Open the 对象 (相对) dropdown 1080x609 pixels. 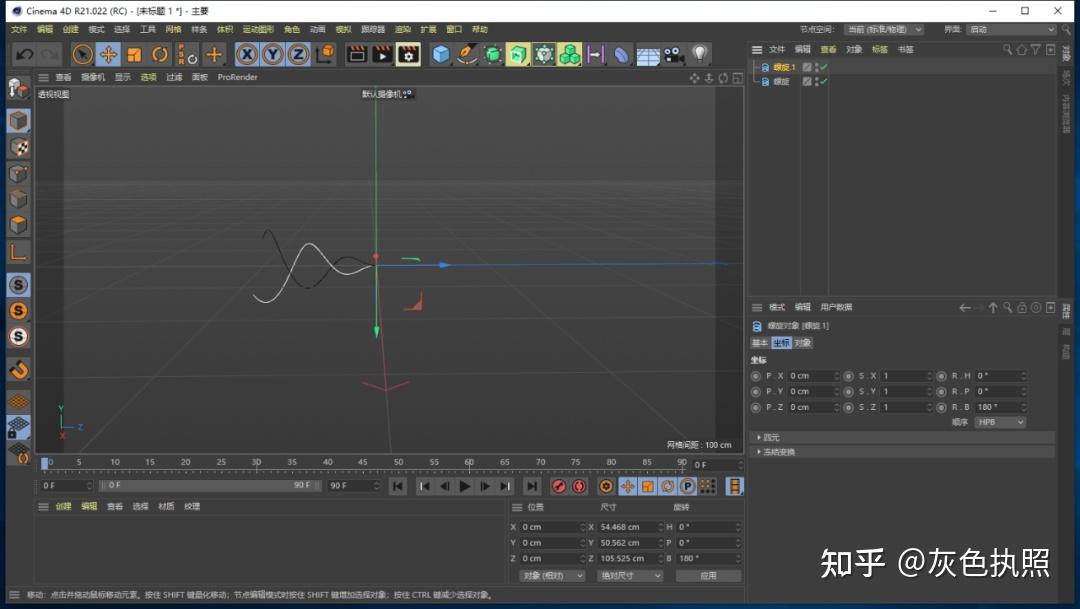[x=552, y=575]
